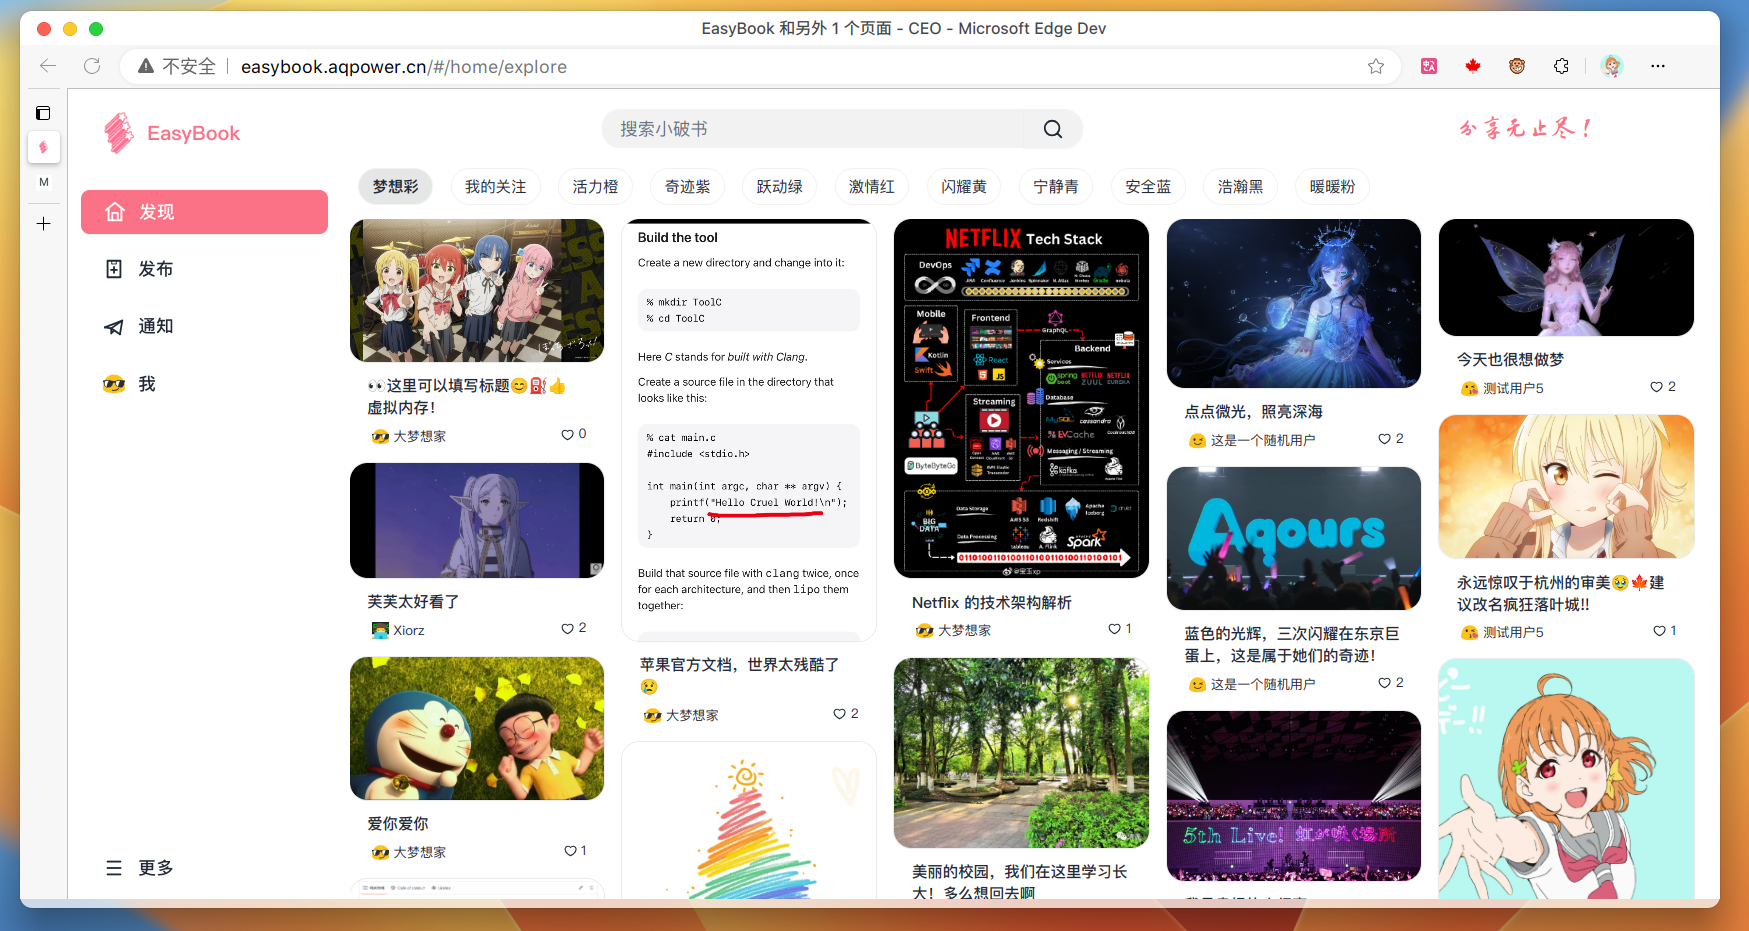The width and height of the screenshot is (1749, 931).
Task: Select the 奇迹紫 theme tab
Action: (x=687, y=186)
